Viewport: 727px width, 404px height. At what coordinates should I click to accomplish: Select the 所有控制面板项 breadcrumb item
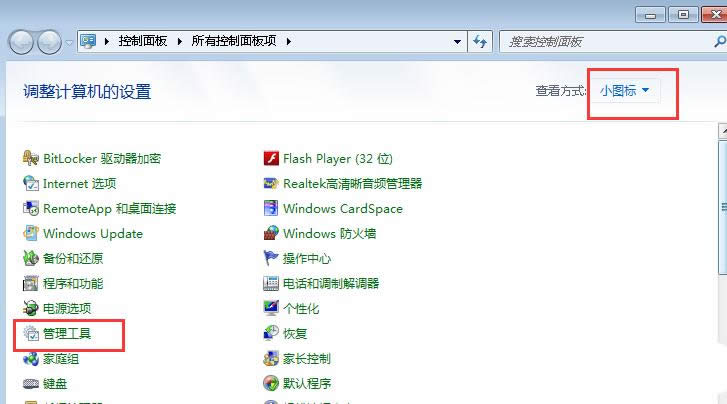238,41
